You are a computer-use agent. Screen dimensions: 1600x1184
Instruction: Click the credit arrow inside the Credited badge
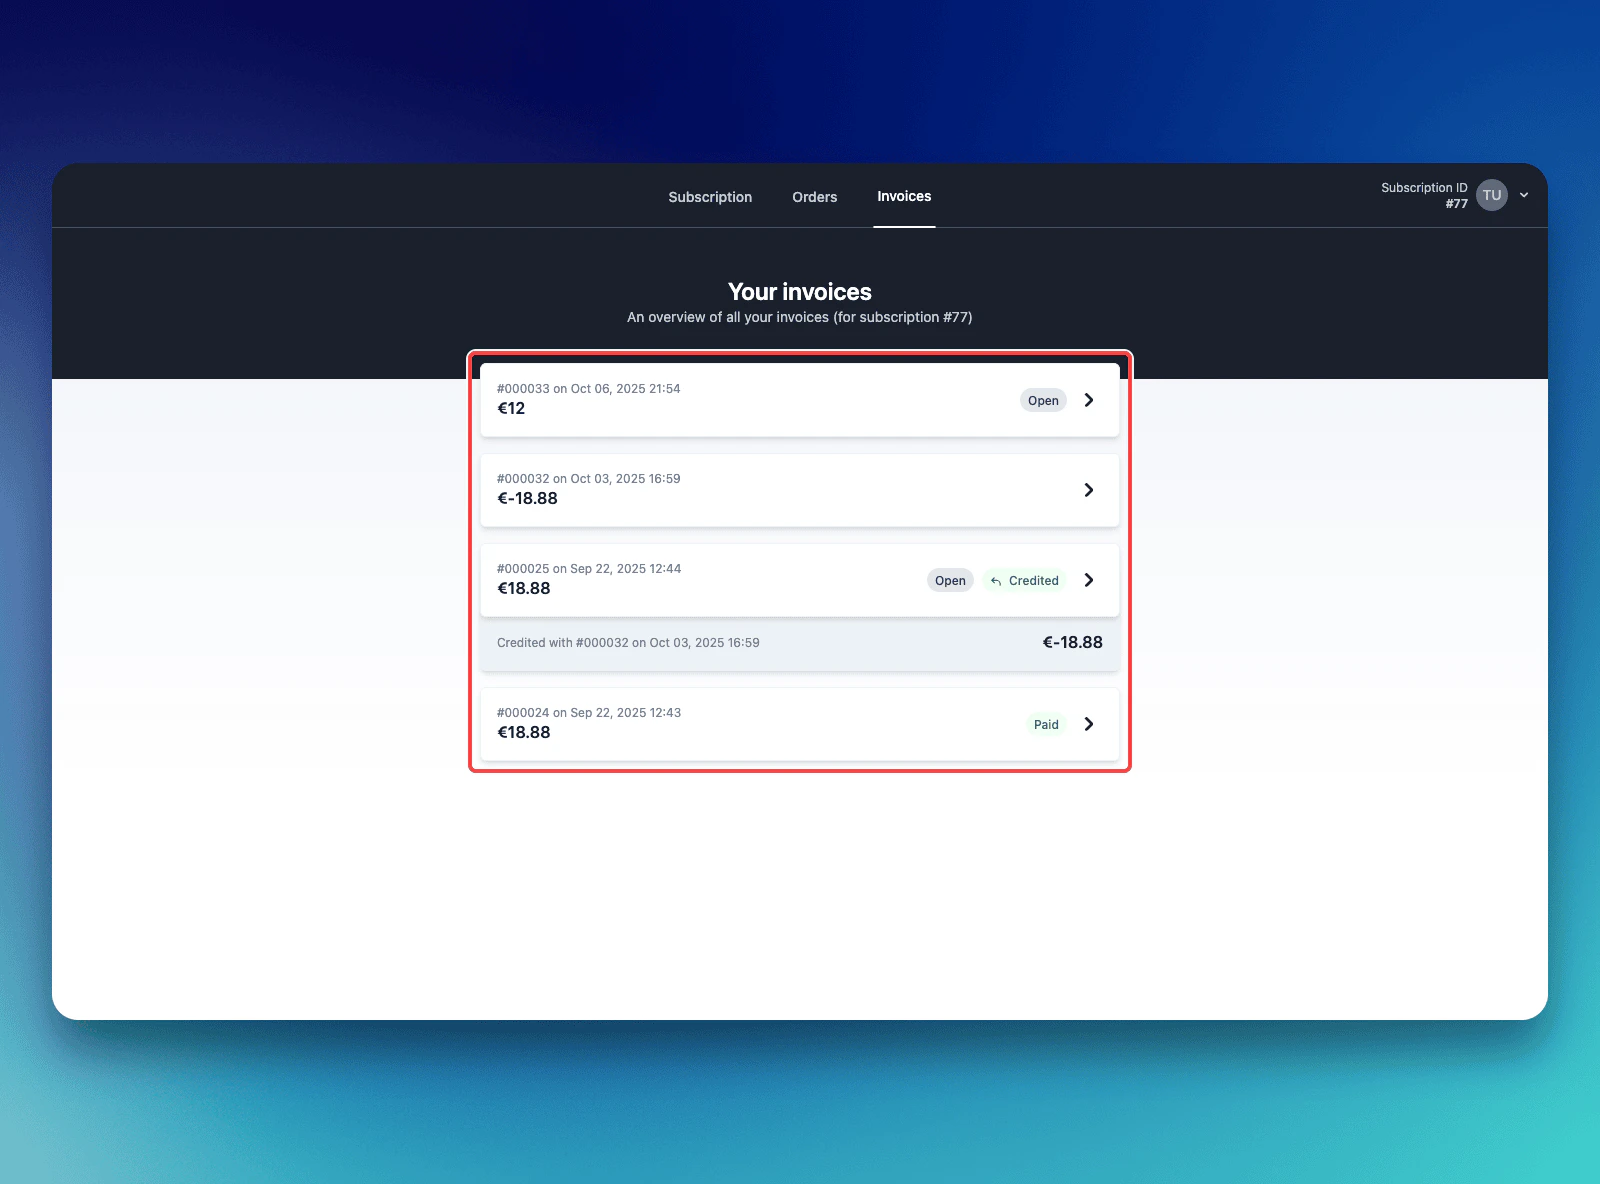(995, 580)
